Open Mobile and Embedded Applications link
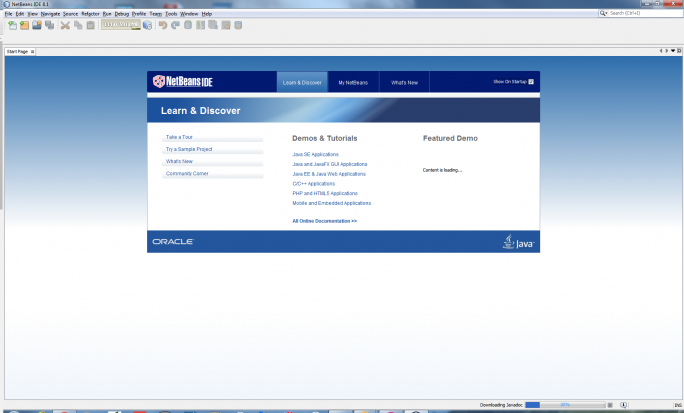Viewport: 684px width, 413px height. 332,203
